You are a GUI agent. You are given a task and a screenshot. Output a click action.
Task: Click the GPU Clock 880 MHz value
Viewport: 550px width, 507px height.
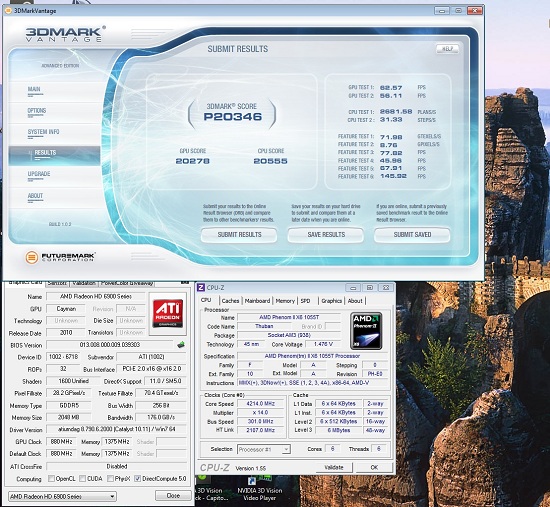click(x=61, y=441)
